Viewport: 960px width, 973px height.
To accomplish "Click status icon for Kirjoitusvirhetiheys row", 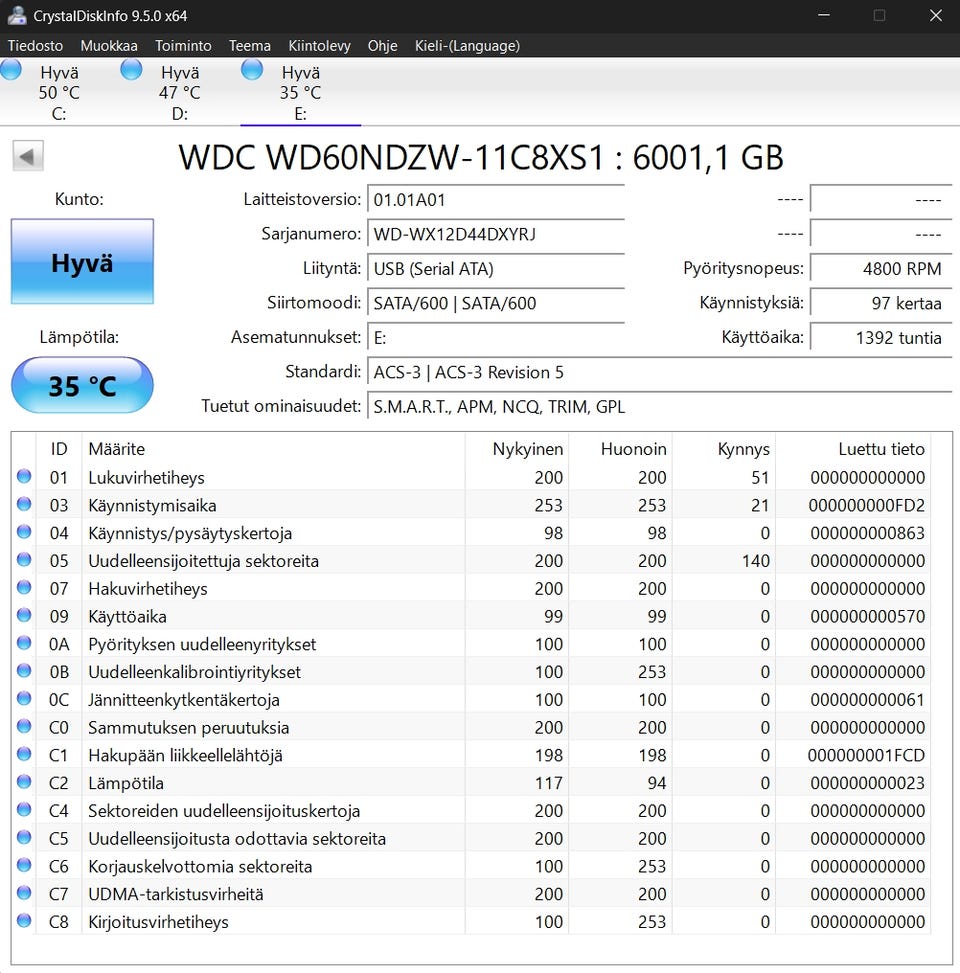I will [24, 921].
